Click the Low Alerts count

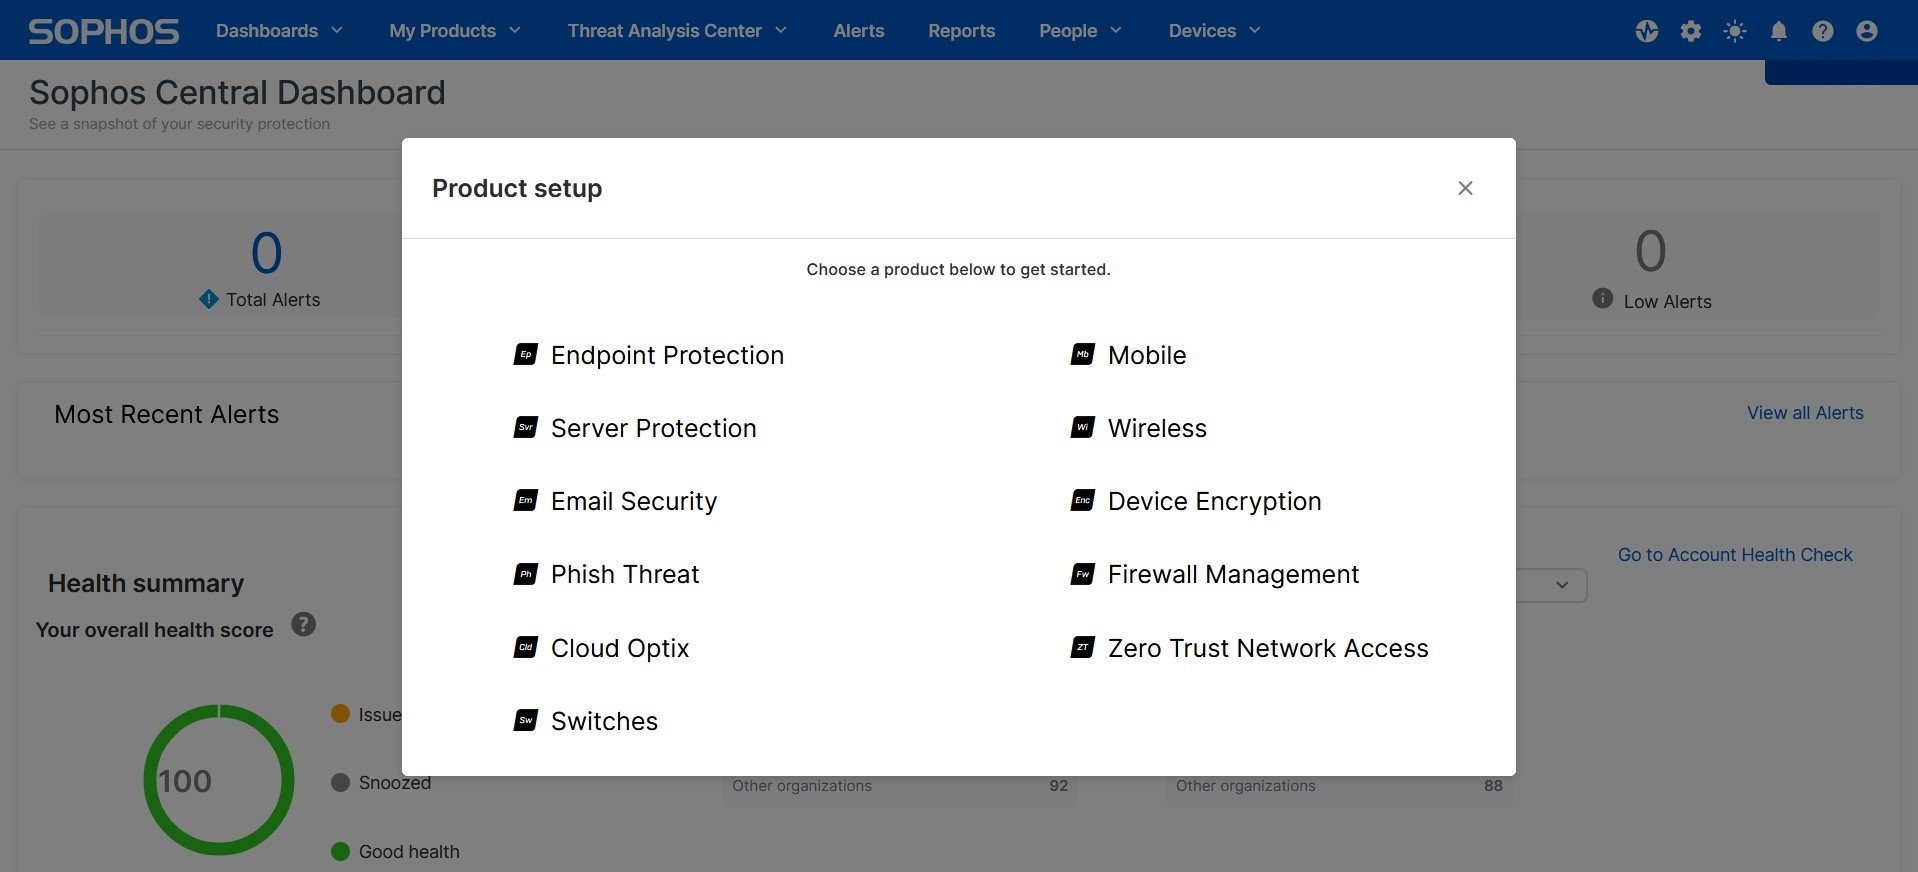(1650, 251)
